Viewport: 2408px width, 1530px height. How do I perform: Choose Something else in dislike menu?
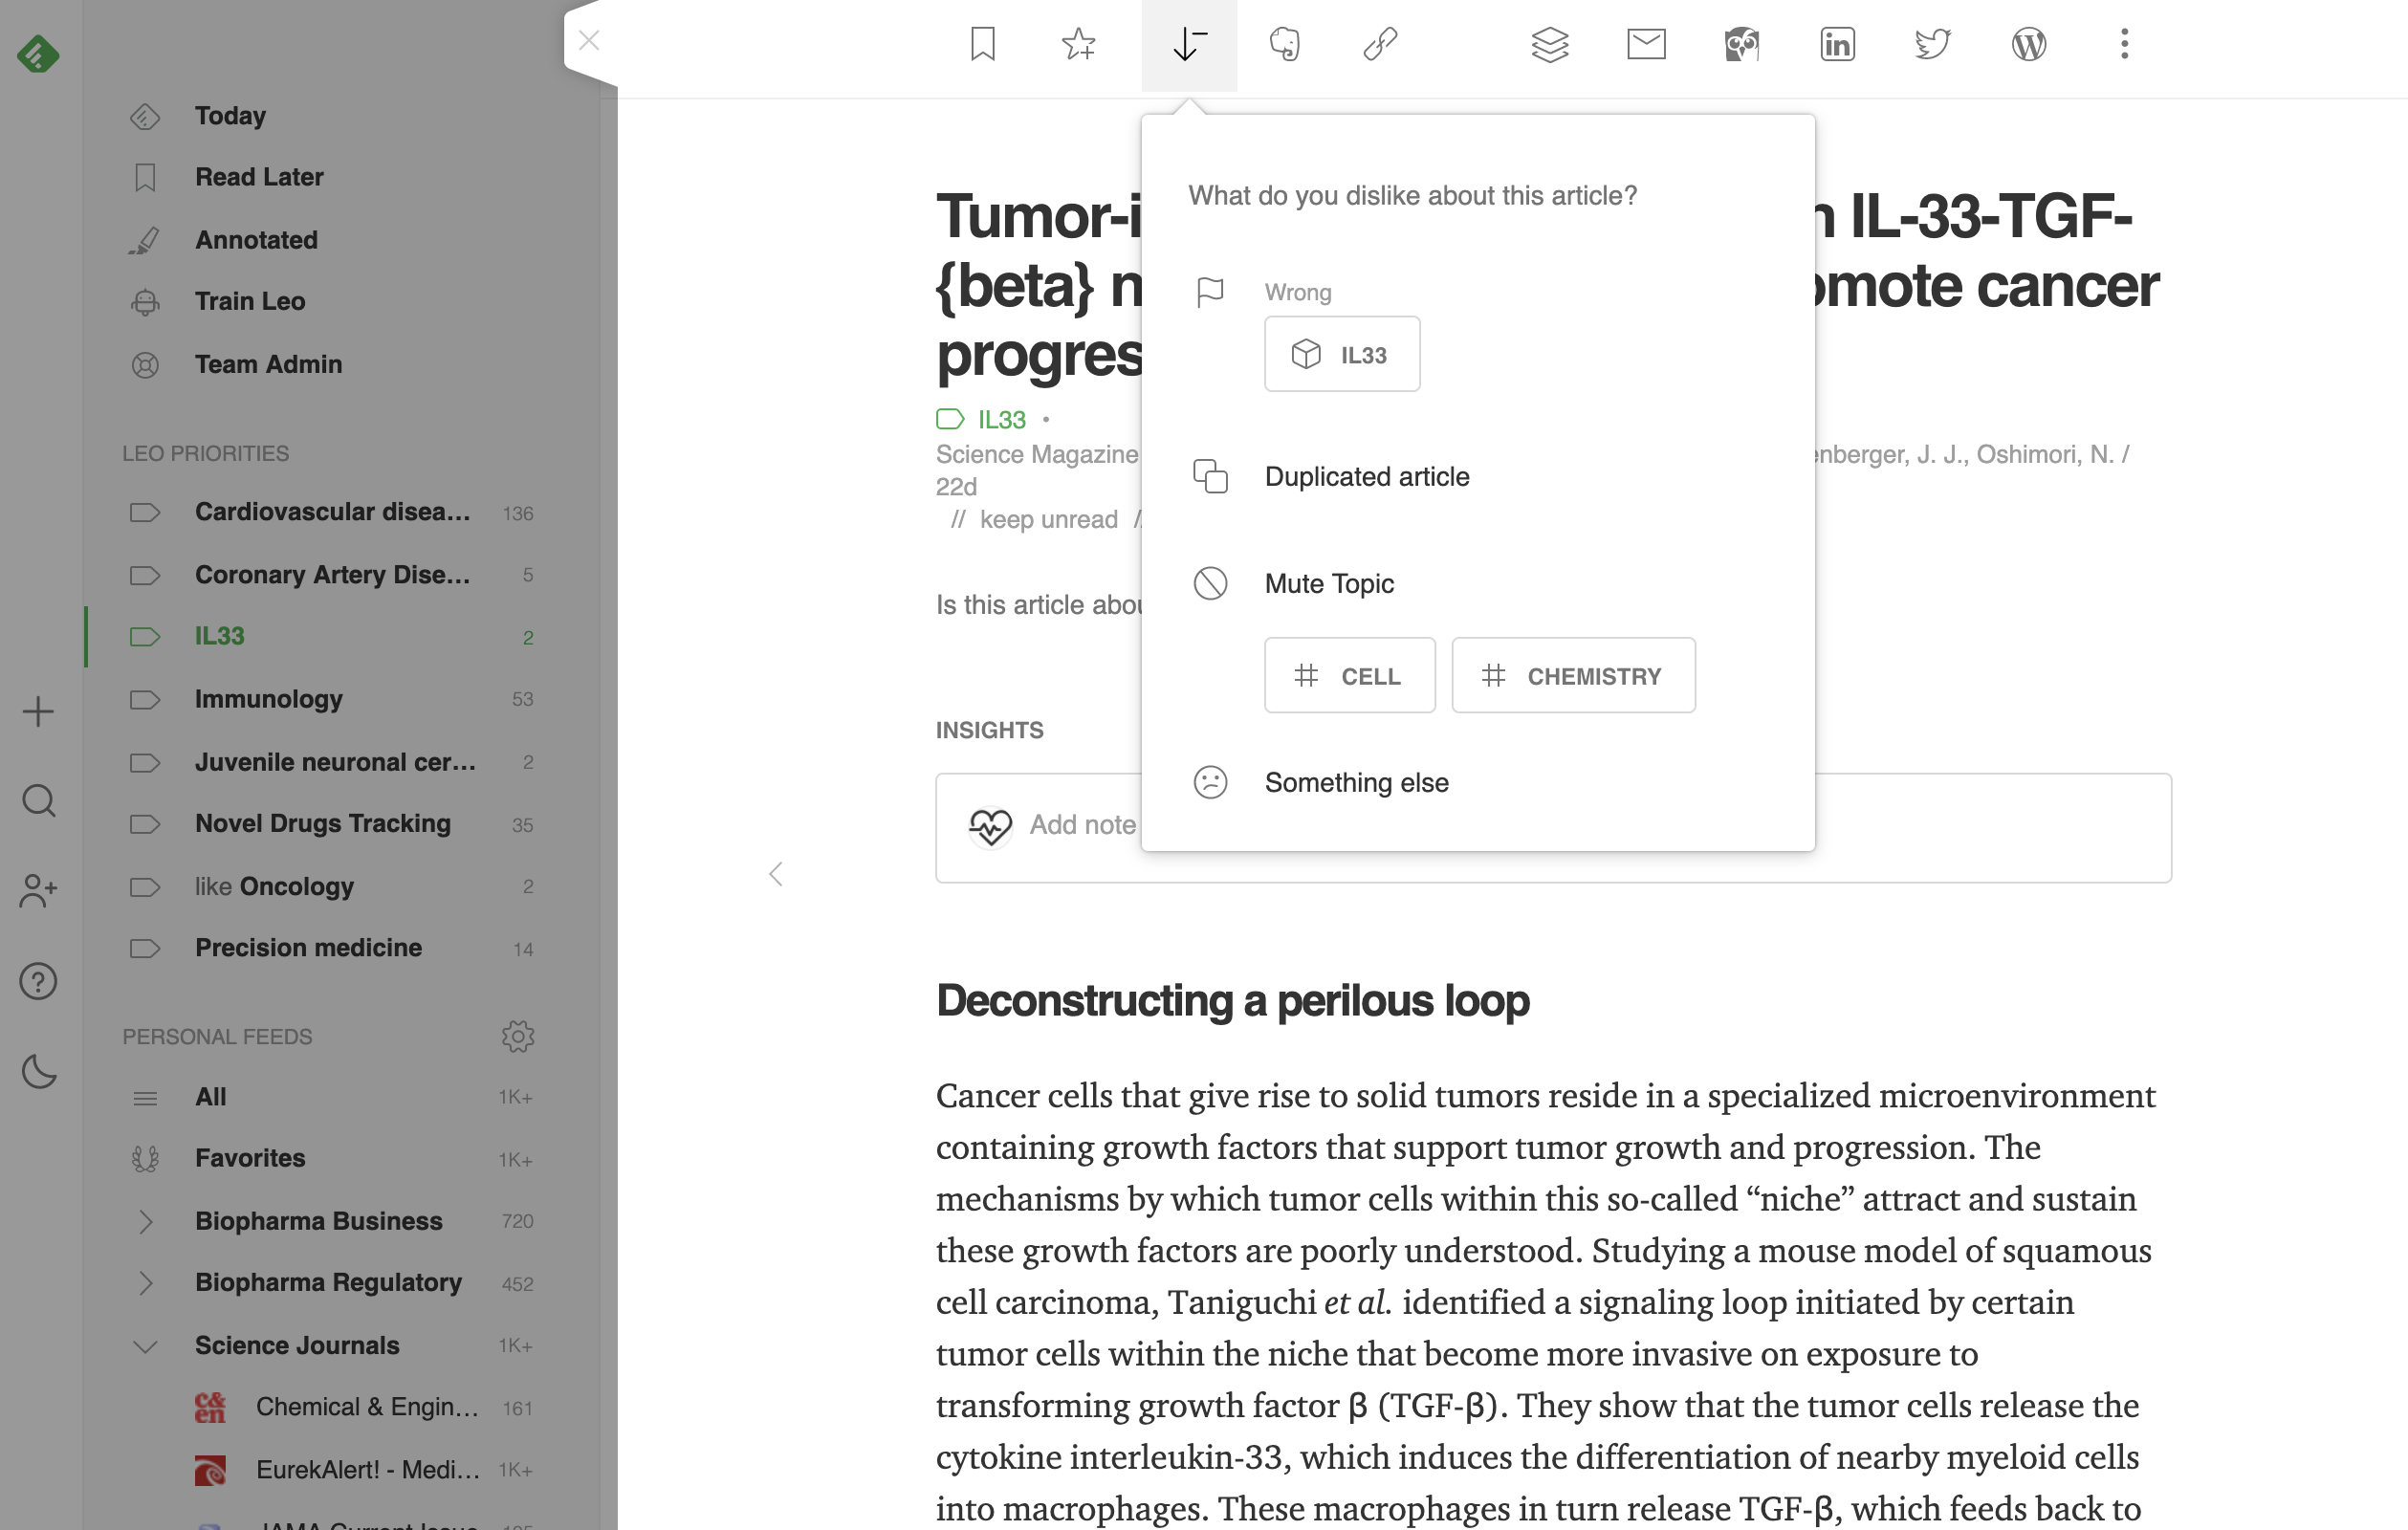(x=1355, y=783)
